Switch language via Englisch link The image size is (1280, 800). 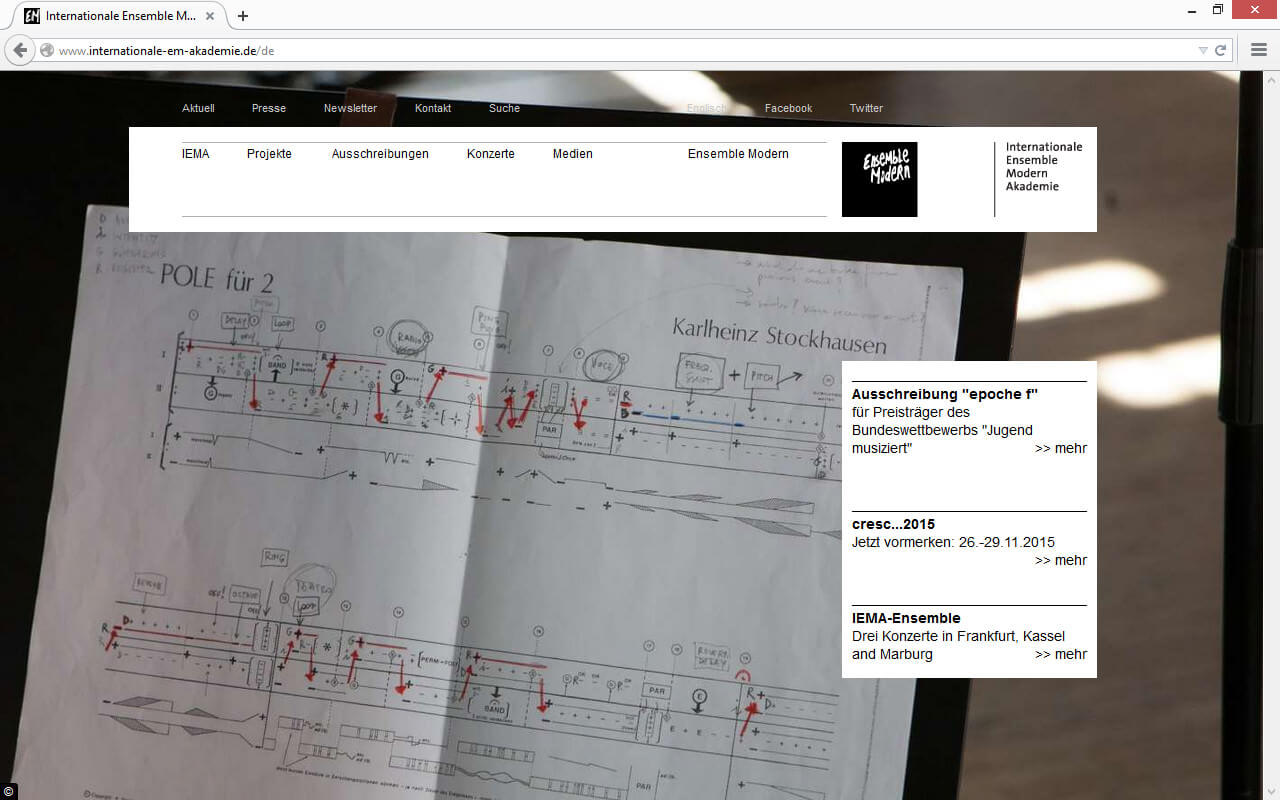pyautogui.click(x=707, y=108)
